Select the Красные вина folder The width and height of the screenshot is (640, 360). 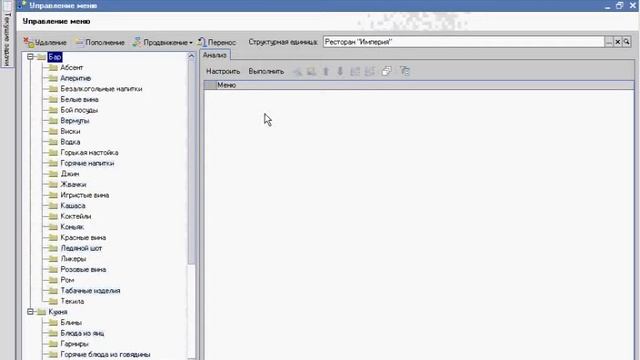click(x=83, y=238)
